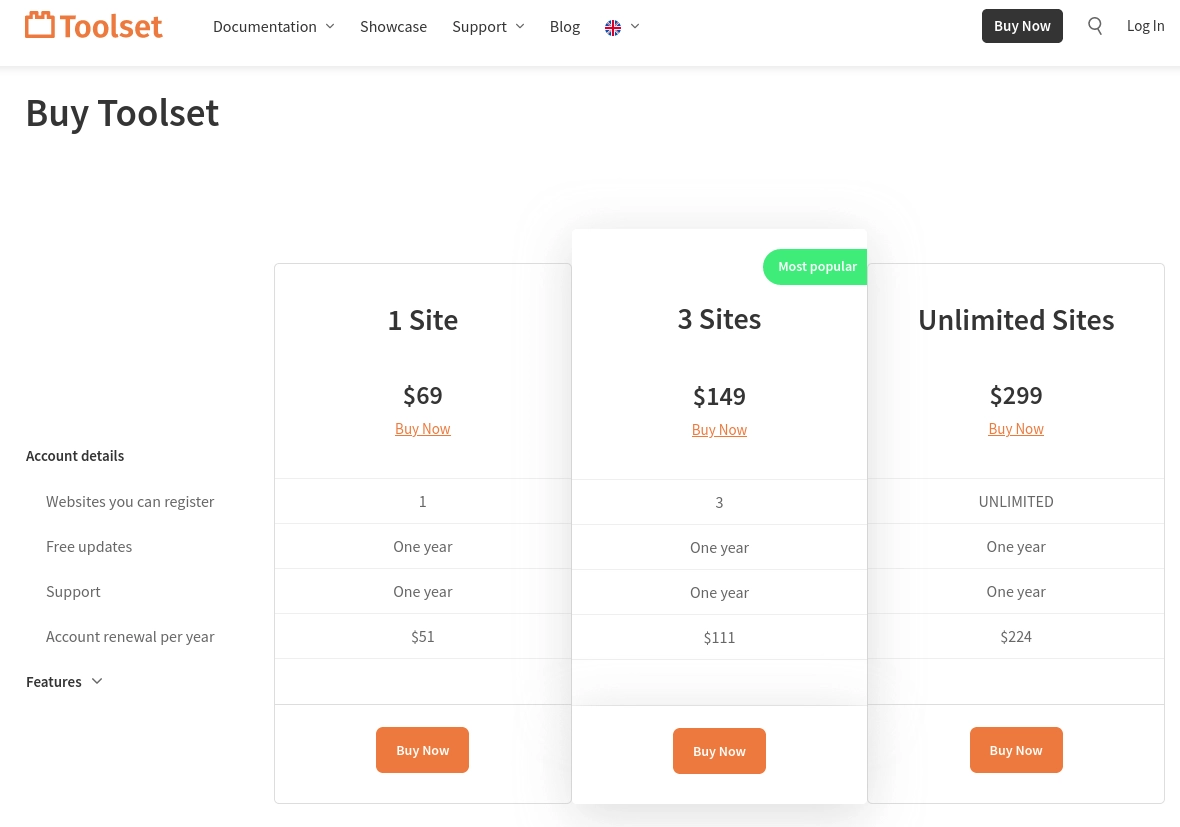Screen dimensions: 1180x827
Task: Click the Features chevron icon
Action: click(96, 681)
